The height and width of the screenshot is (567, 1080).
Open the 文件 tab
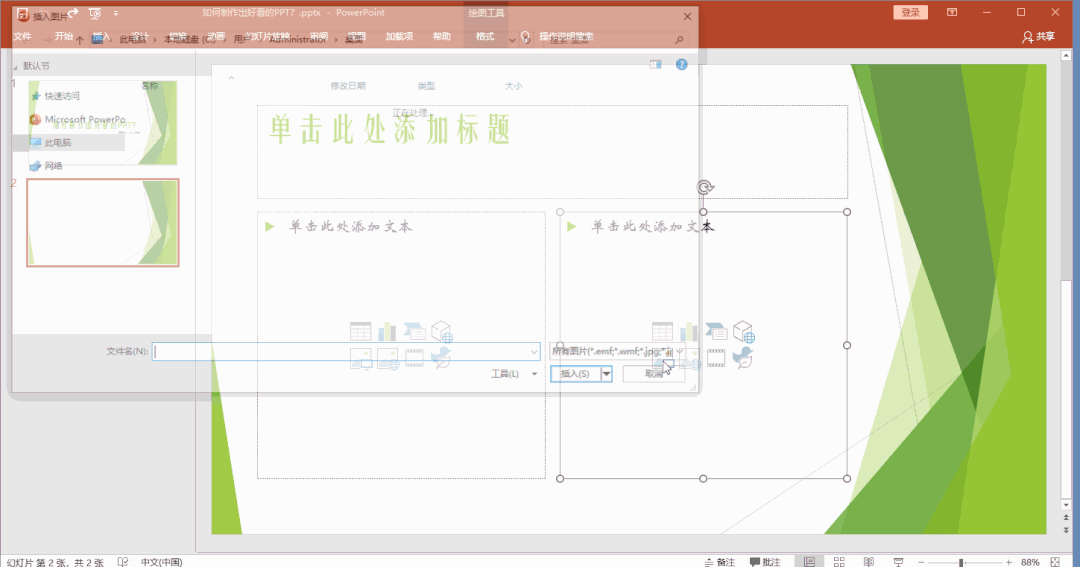(23, 36)
